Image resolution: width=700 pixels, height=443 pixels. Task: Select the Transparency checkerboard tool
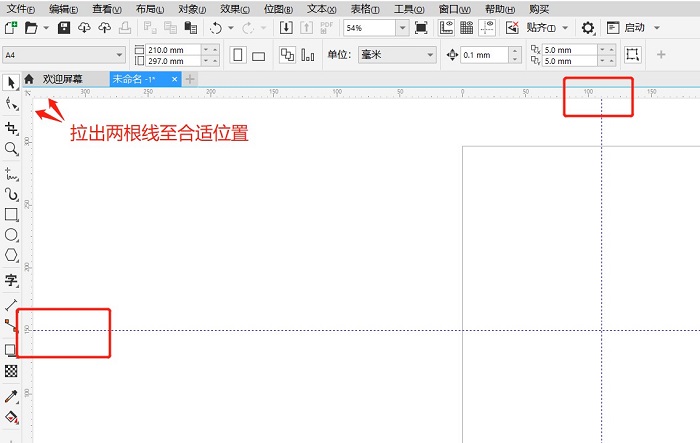click(x=11, y=371)
